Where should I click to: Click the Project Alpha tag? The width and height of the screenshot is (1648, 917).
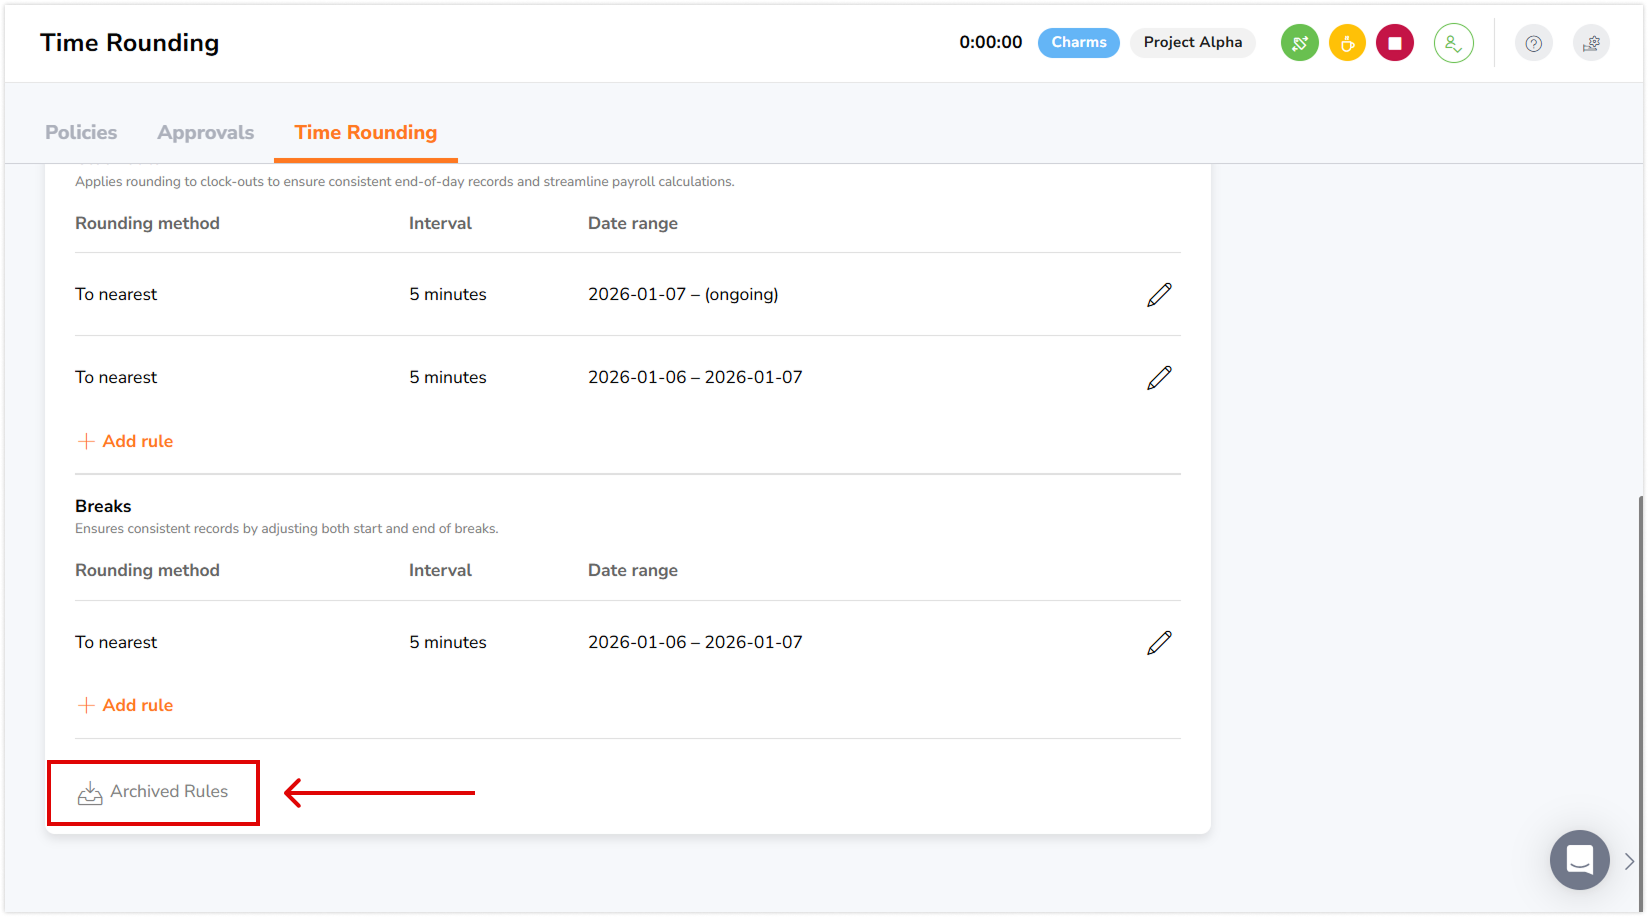click(x=1192, y=42)
